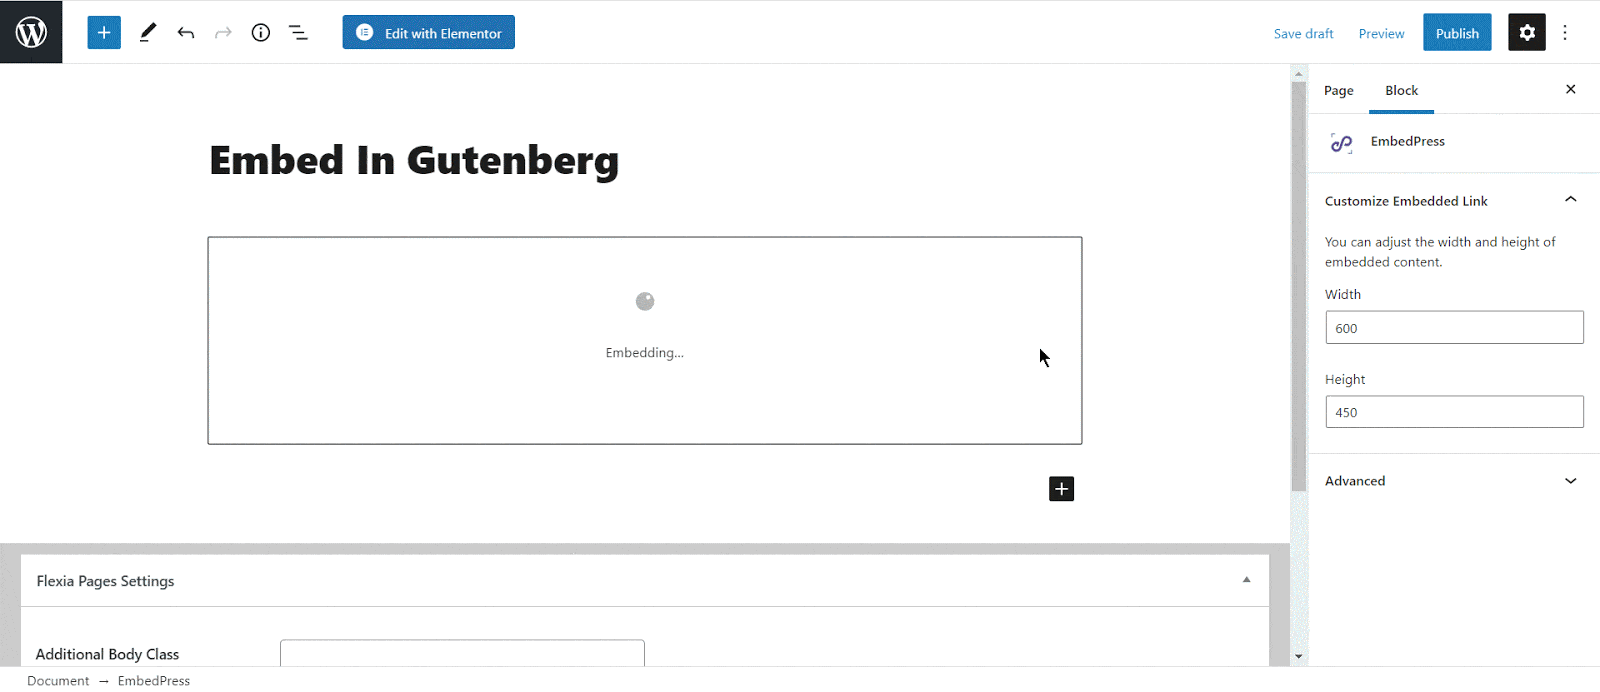This screenshot has width=1600, height=692.
Task: Toggle the settings gear sidebar
Action: 1526,32
